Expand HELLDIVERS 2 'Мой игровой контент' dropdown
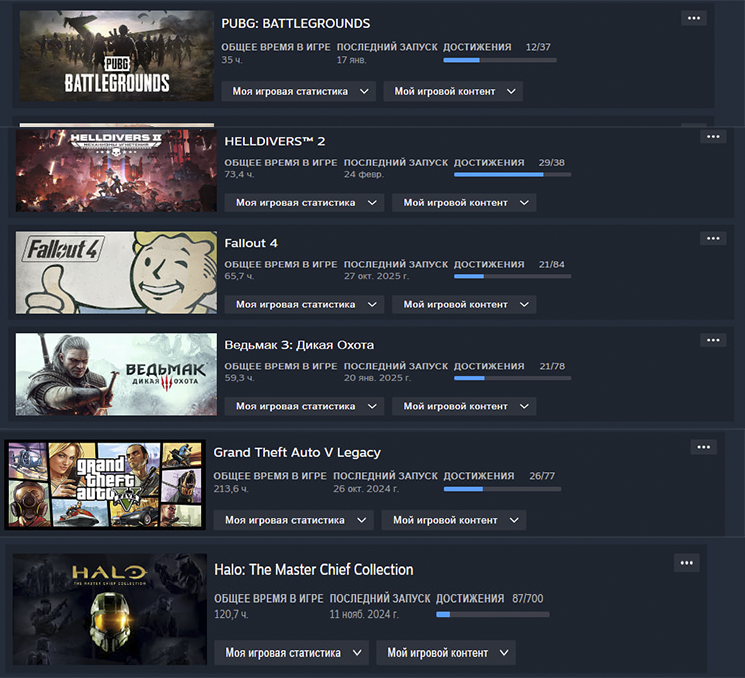The height and width of the screenshot is (678, 745). pyautogui.click(x=463, y=203)
